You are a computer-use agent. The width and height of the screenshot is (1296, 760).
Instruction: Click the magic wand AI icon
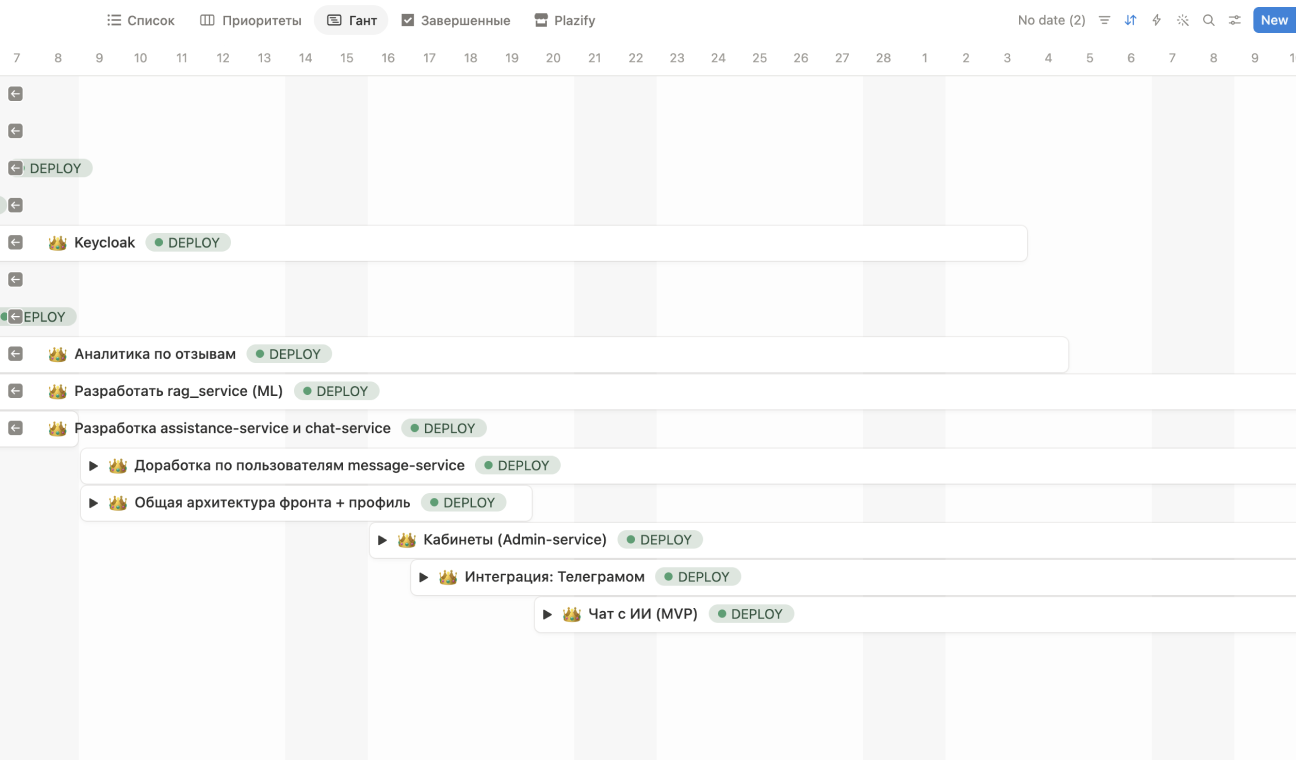(1183, 20)
